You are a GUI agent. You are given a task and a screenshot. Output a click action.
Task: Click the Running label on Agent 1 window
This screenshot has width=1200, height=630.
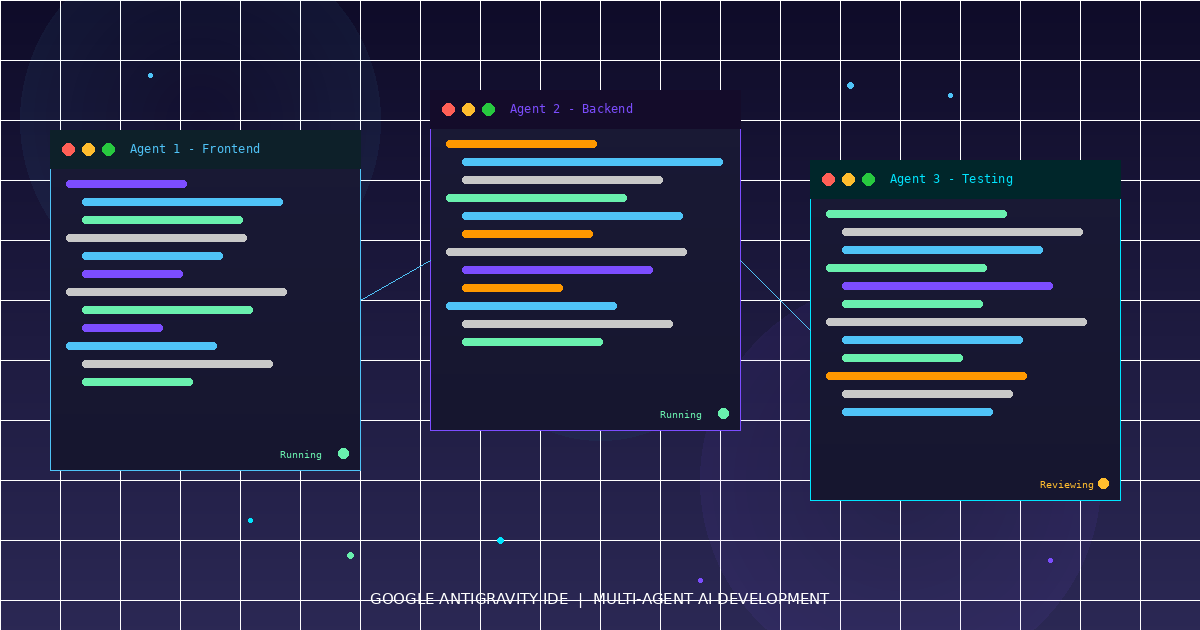tap(301, 453)
